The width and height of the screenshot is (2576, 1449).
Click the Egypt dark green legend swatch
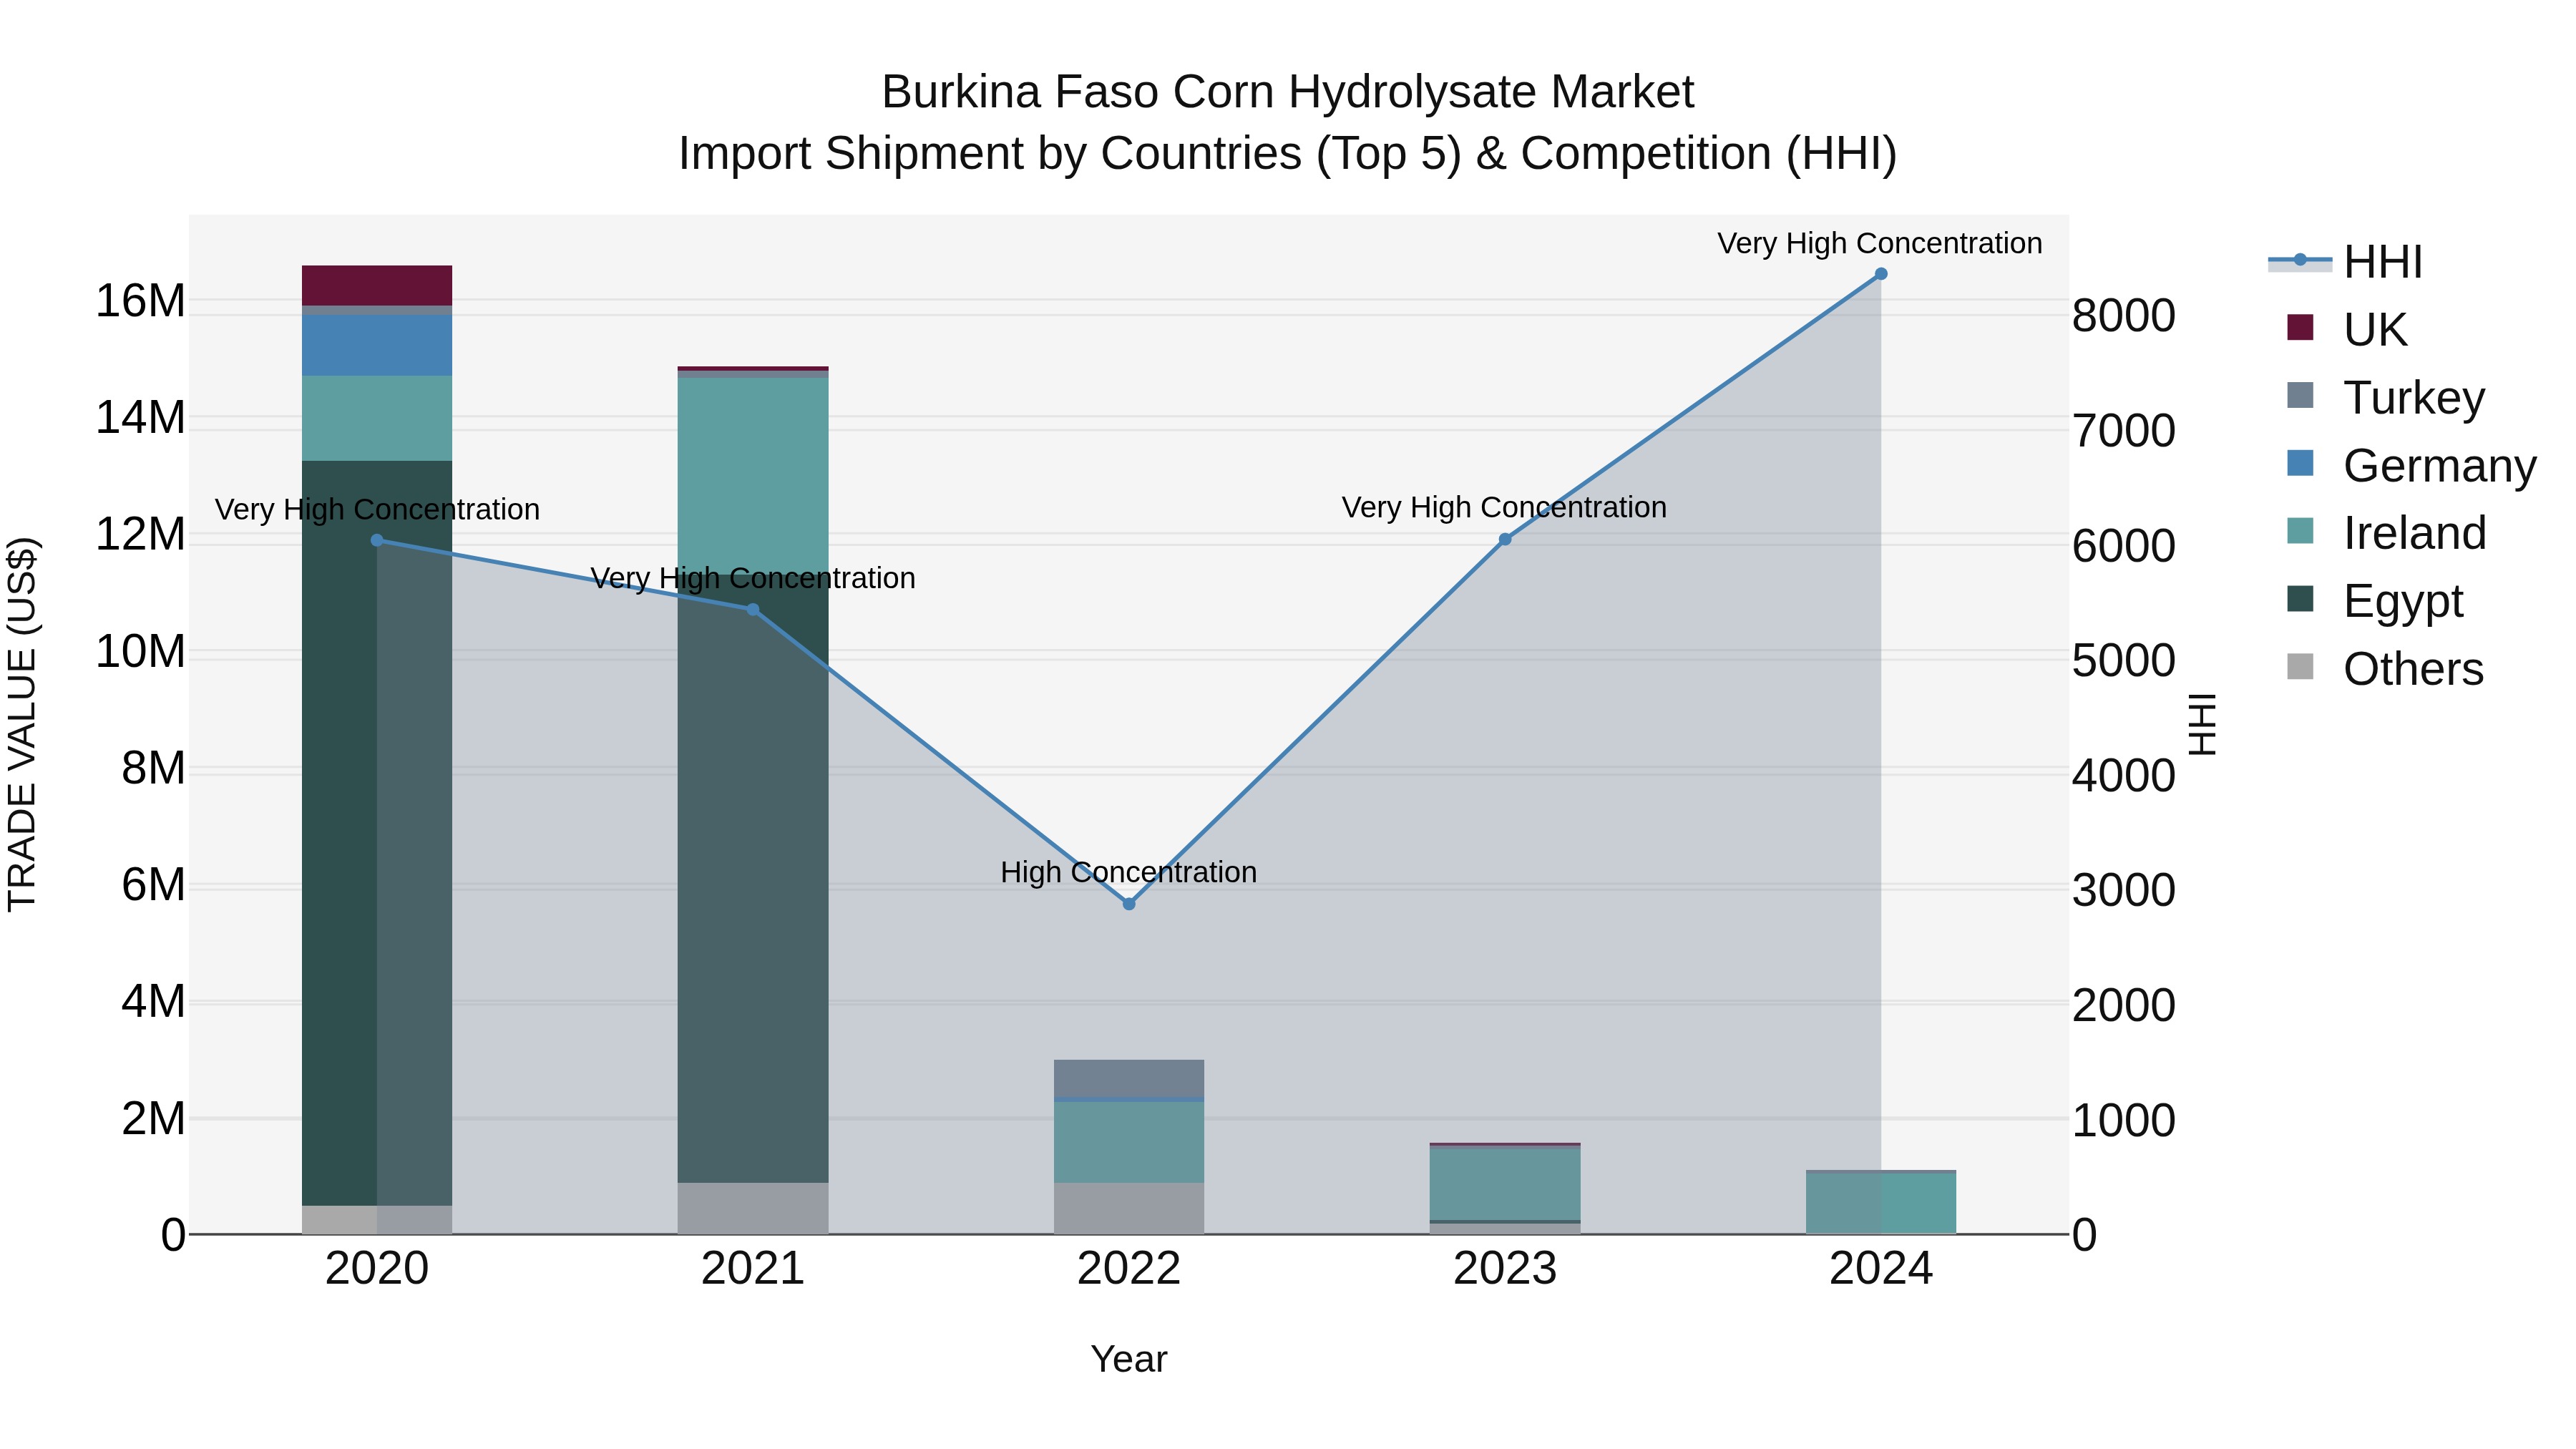click(2300, 599)
